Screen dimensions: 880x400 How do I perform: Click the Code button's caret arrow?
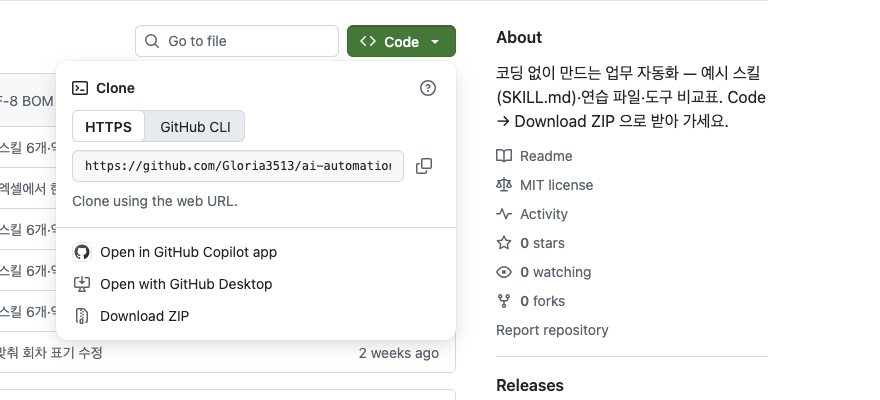[435, 42]
